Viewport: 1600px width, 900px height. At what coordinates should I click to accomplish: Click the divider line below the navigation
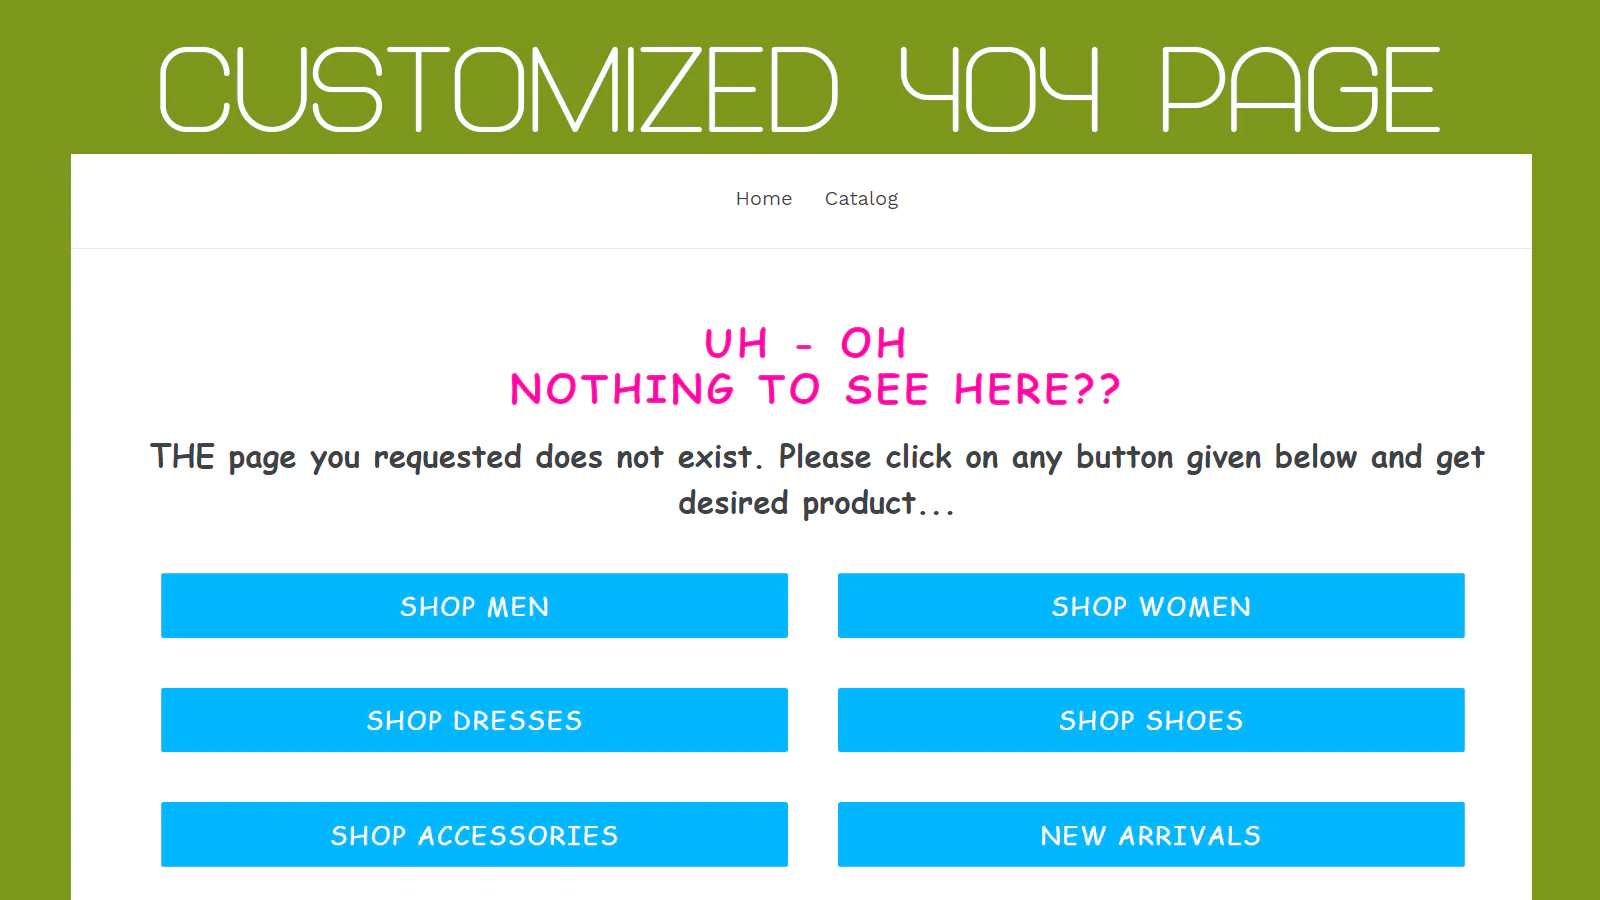pos(800,248)
